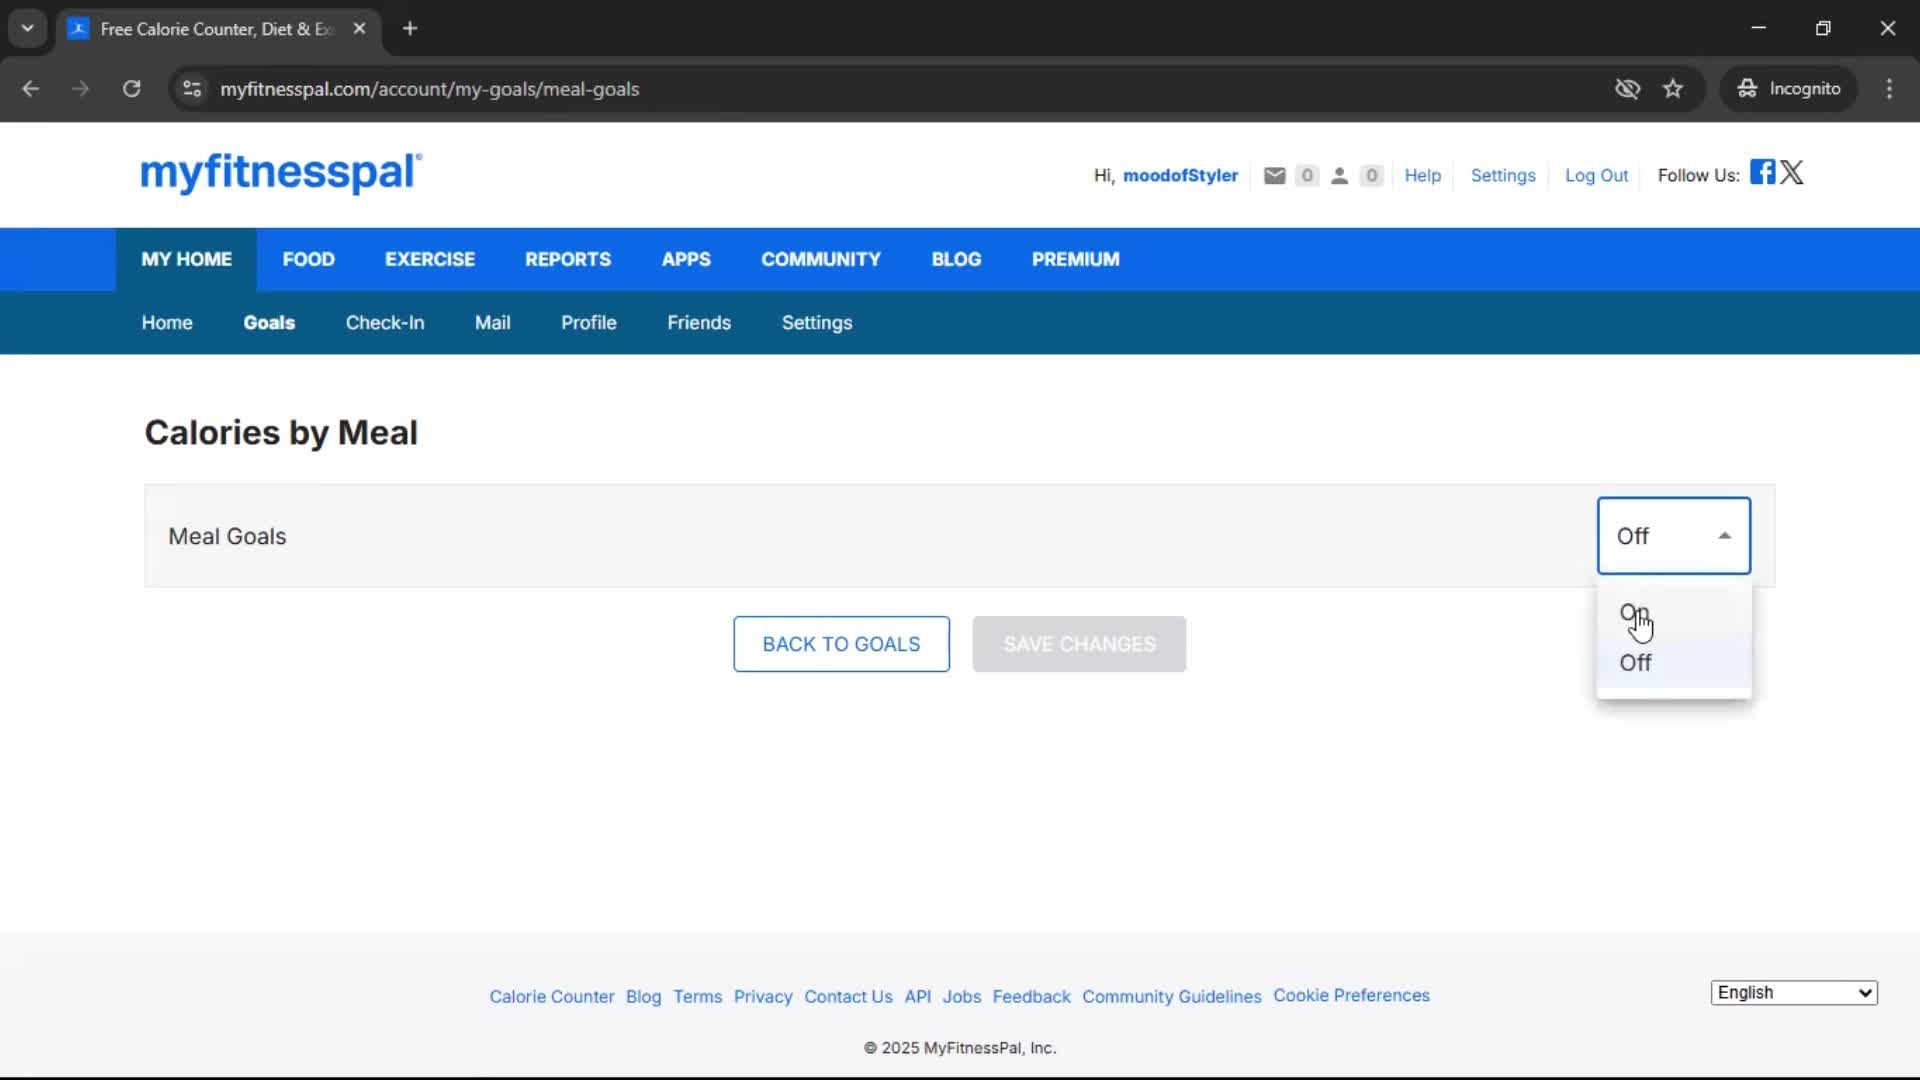The width and height of the screenshot is (1920, 1080).
Task: Click the mail count badge 0
Action: [x=1306, y=176]
